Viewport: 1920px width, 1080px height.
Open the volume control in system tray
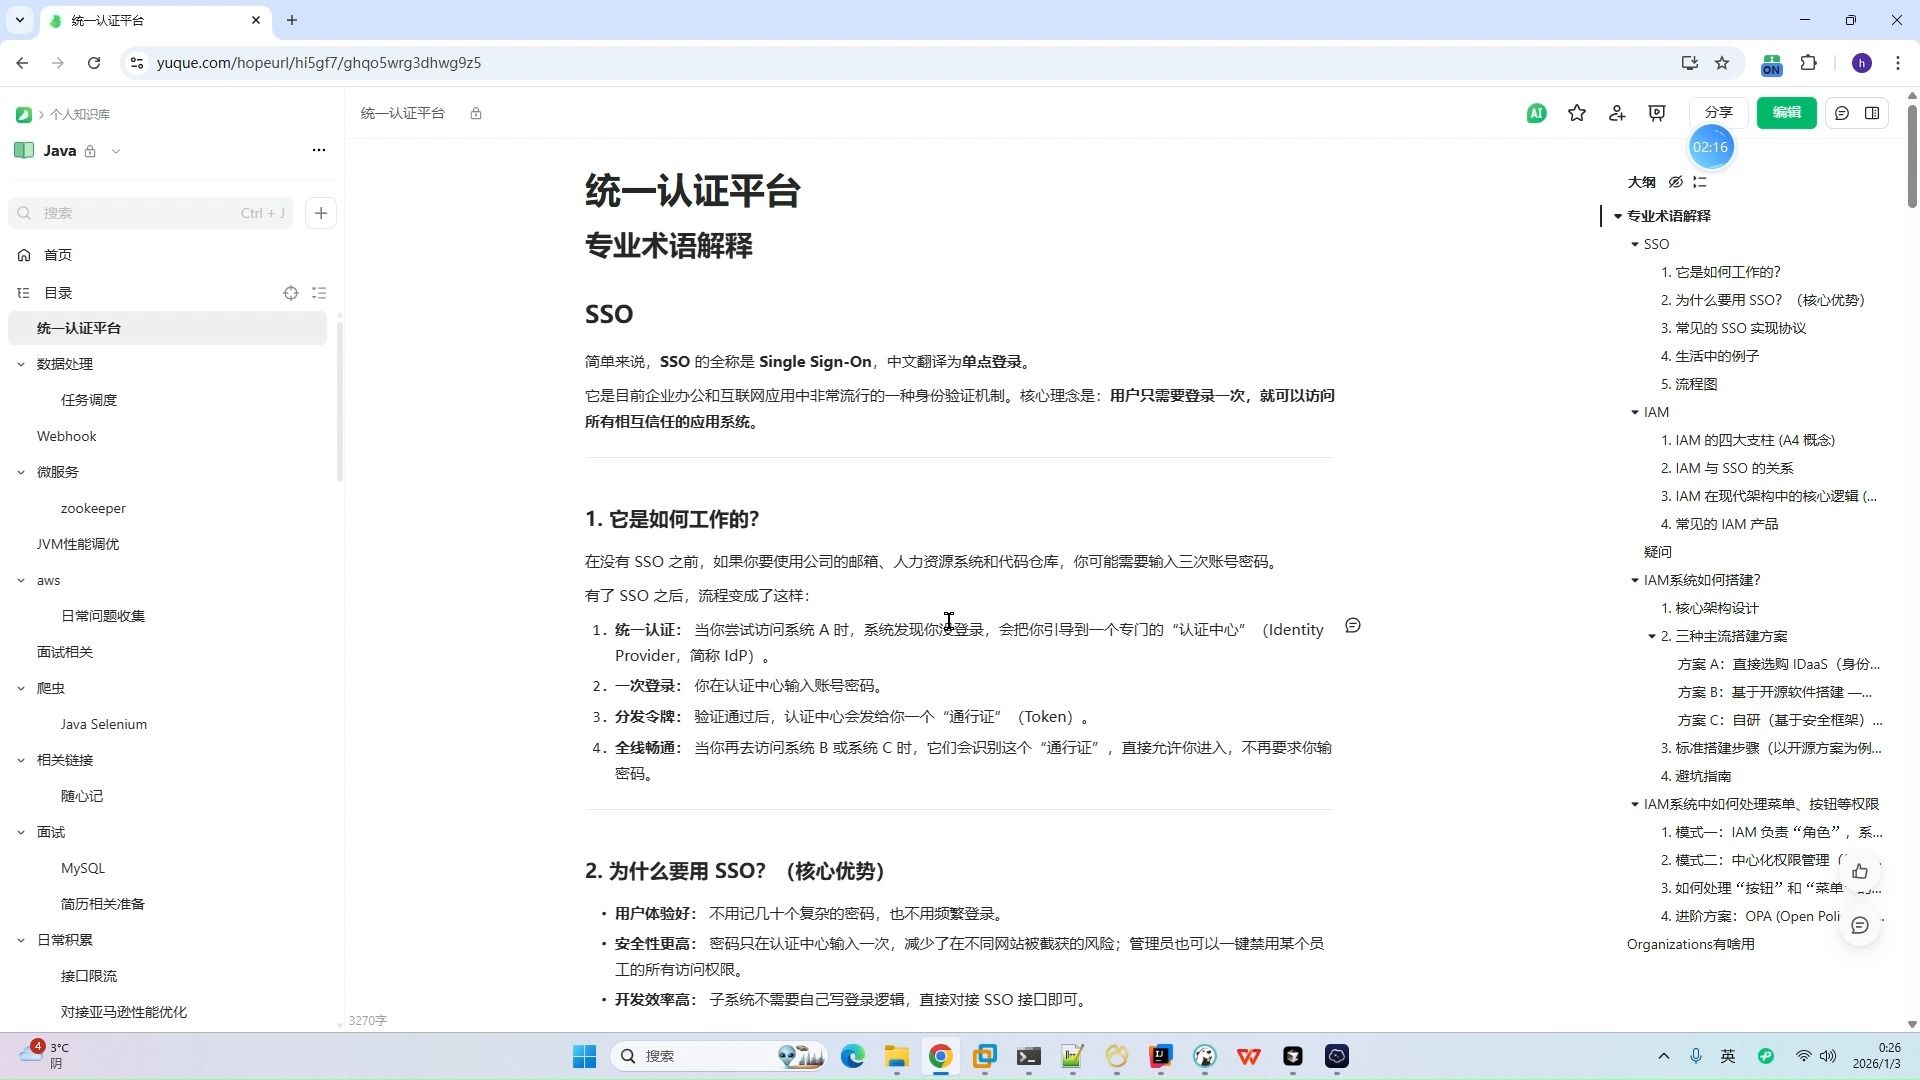[x=1828, y=1056]
